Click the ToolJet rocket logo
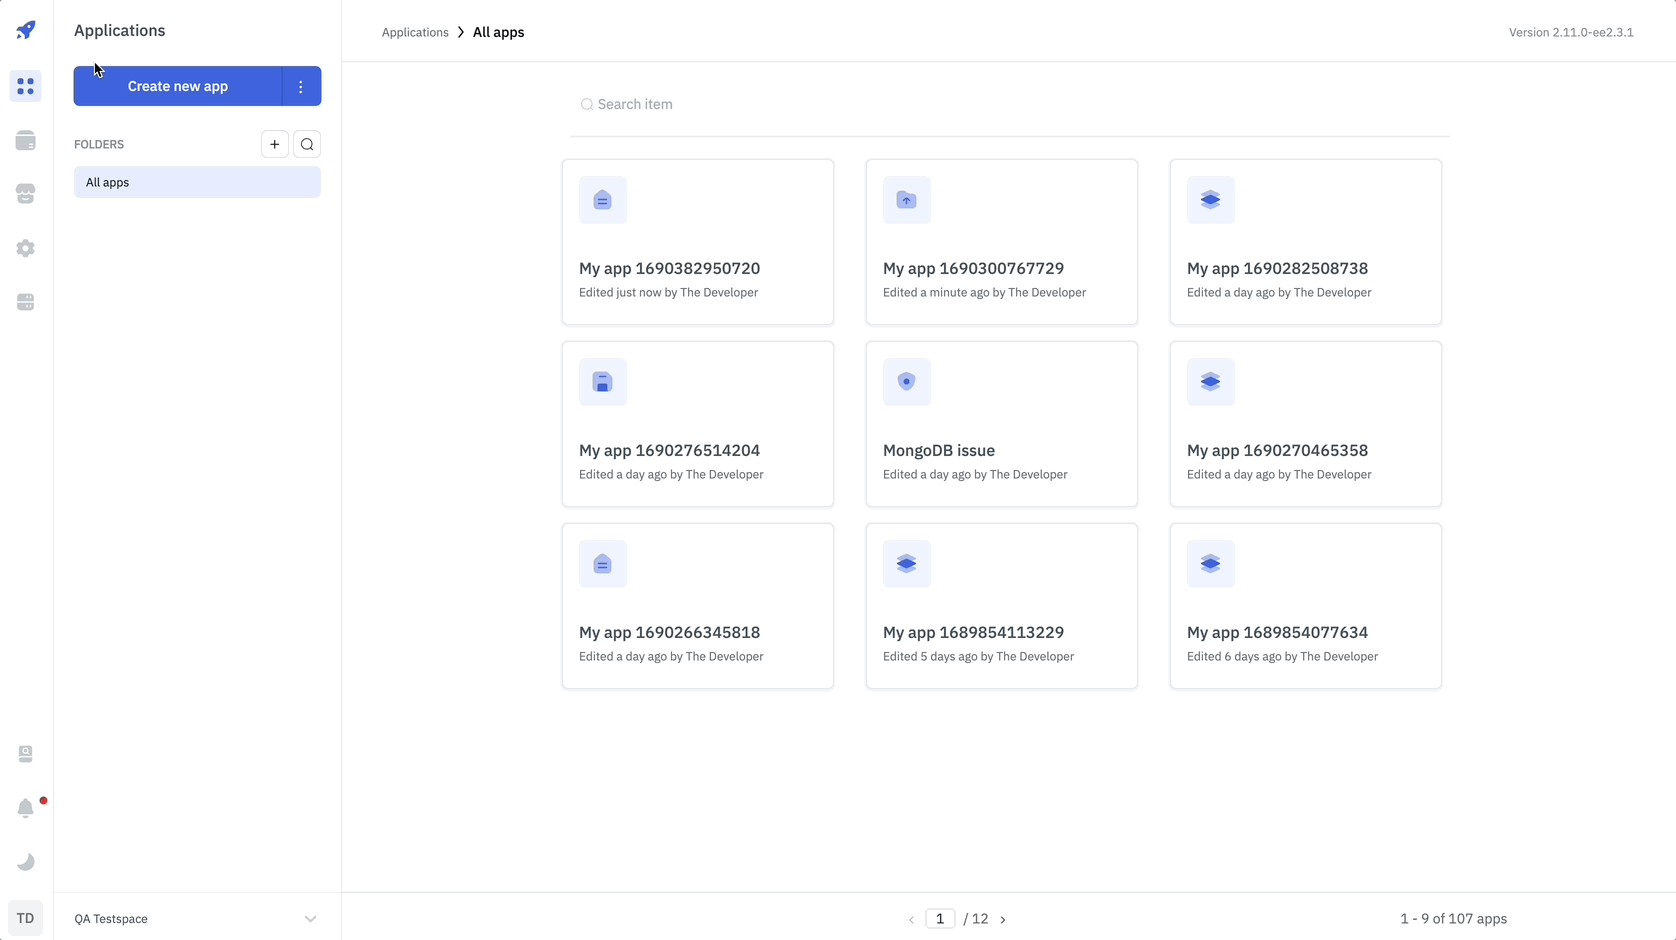The width and height of the screenshot is (1676, 940). coord(26,30)
